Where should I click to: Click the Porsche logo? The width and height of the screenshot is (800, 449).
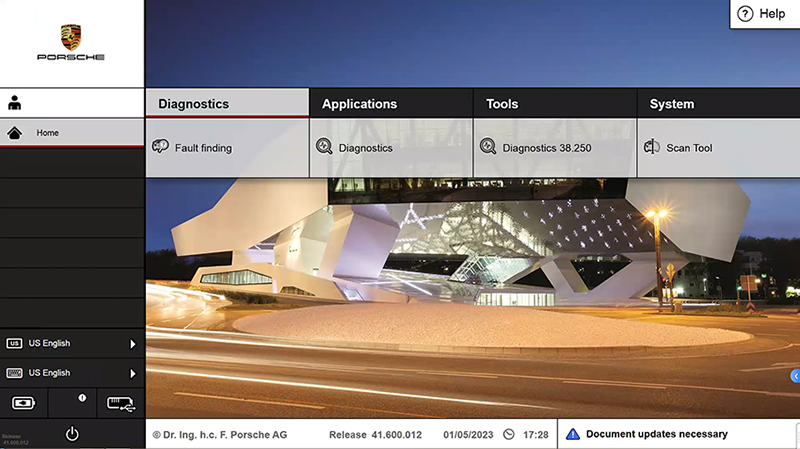(x=71, y=43)
